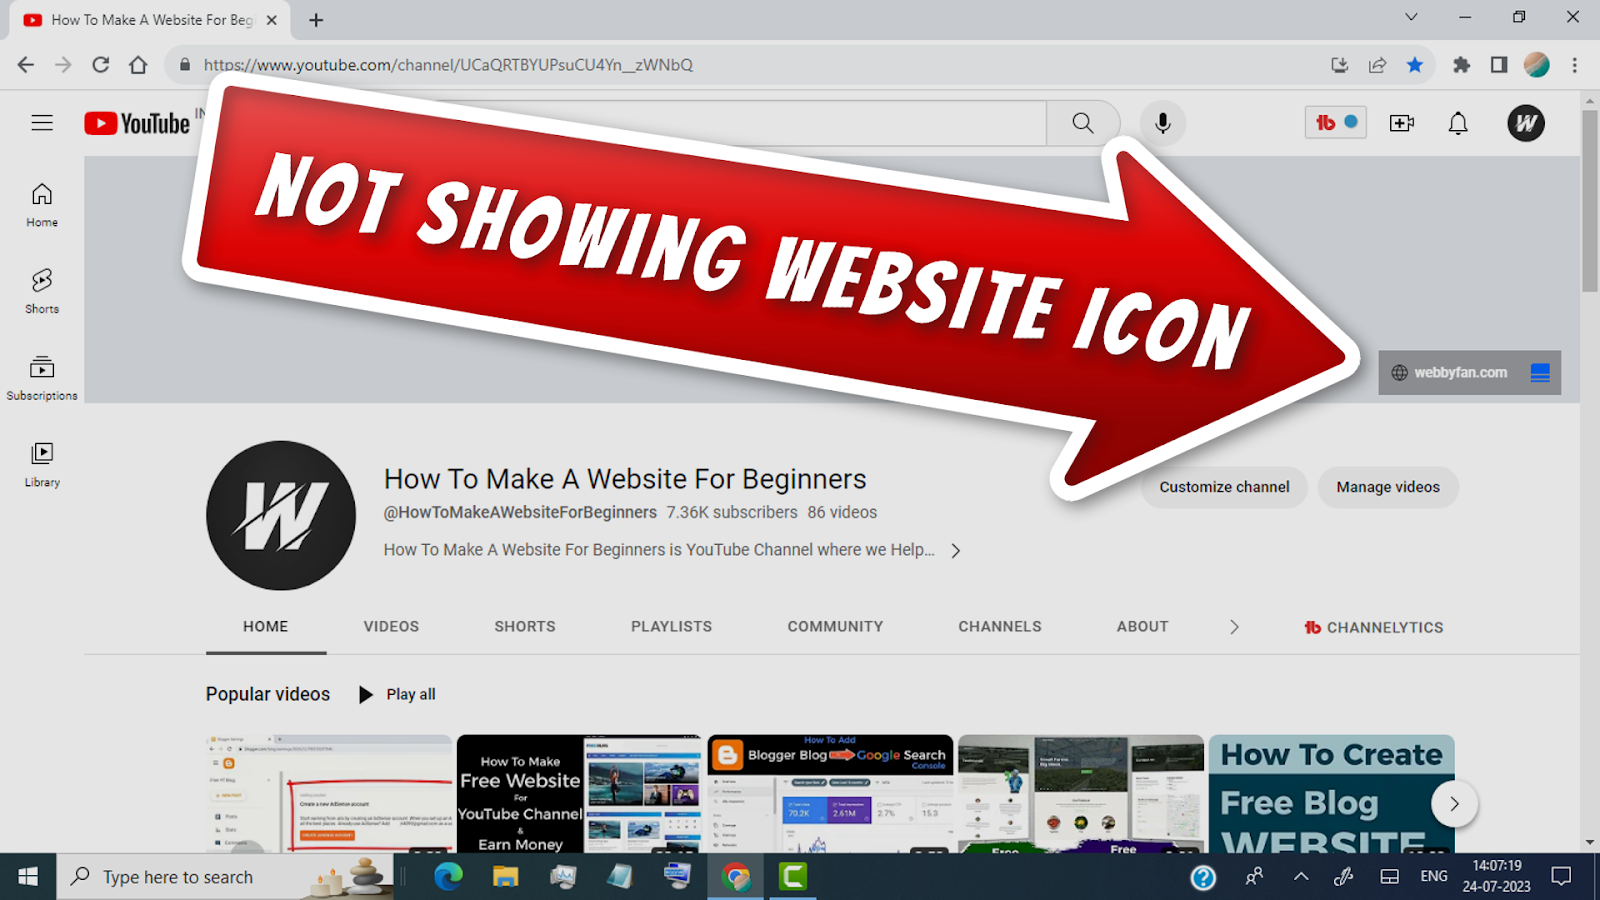The width and height of the screenshot is (1600, 900).
Task: Open Microsoft Edge from the taskbar
Action: [x=448, y=877]
